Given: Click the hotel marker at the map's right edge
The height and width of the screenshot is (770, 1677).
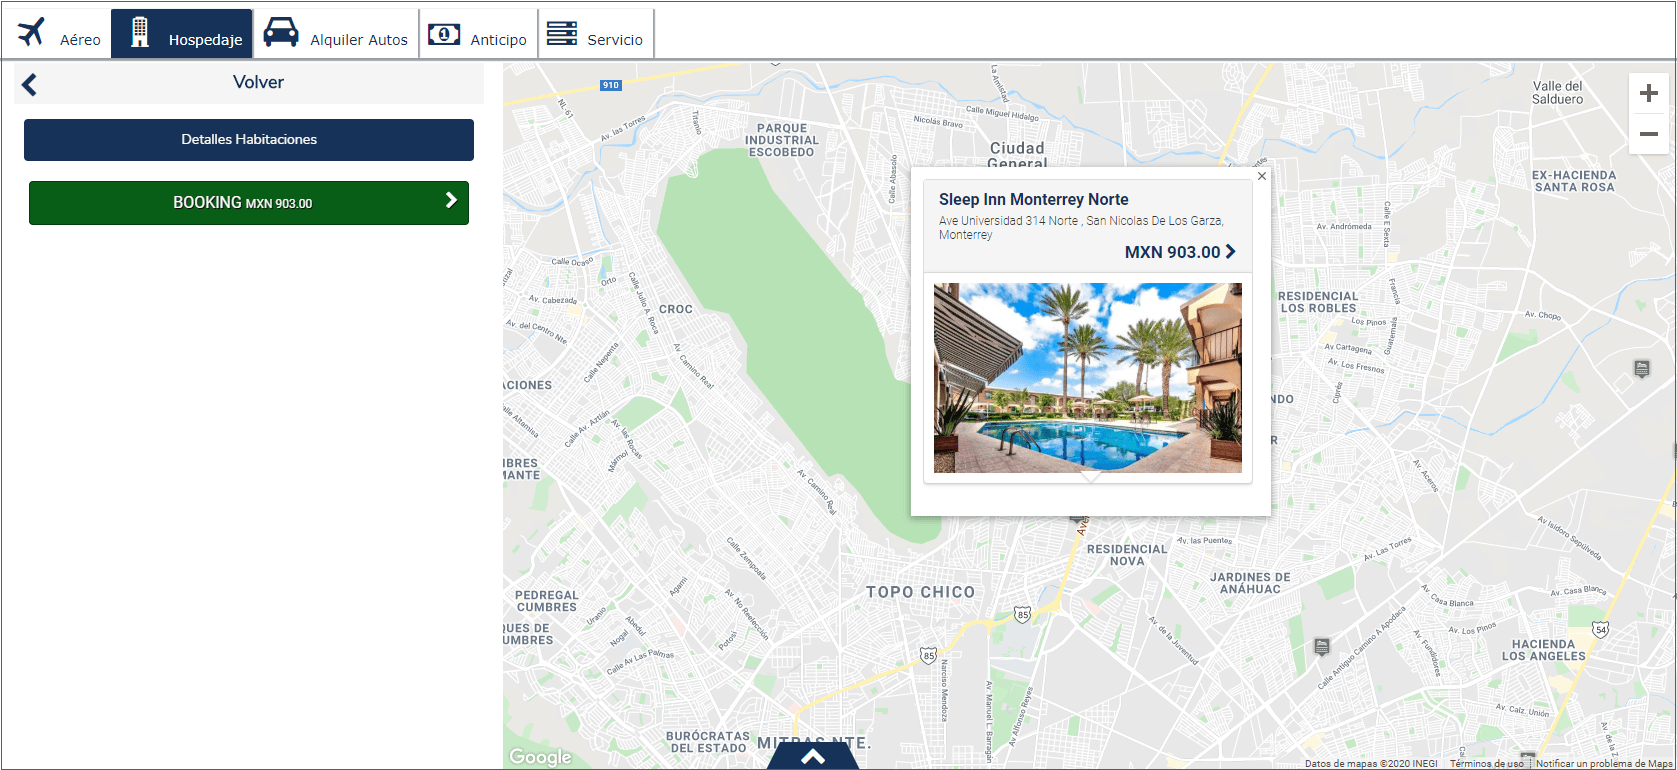Looking at the screenshot, I should click(x=1642, y=369).
